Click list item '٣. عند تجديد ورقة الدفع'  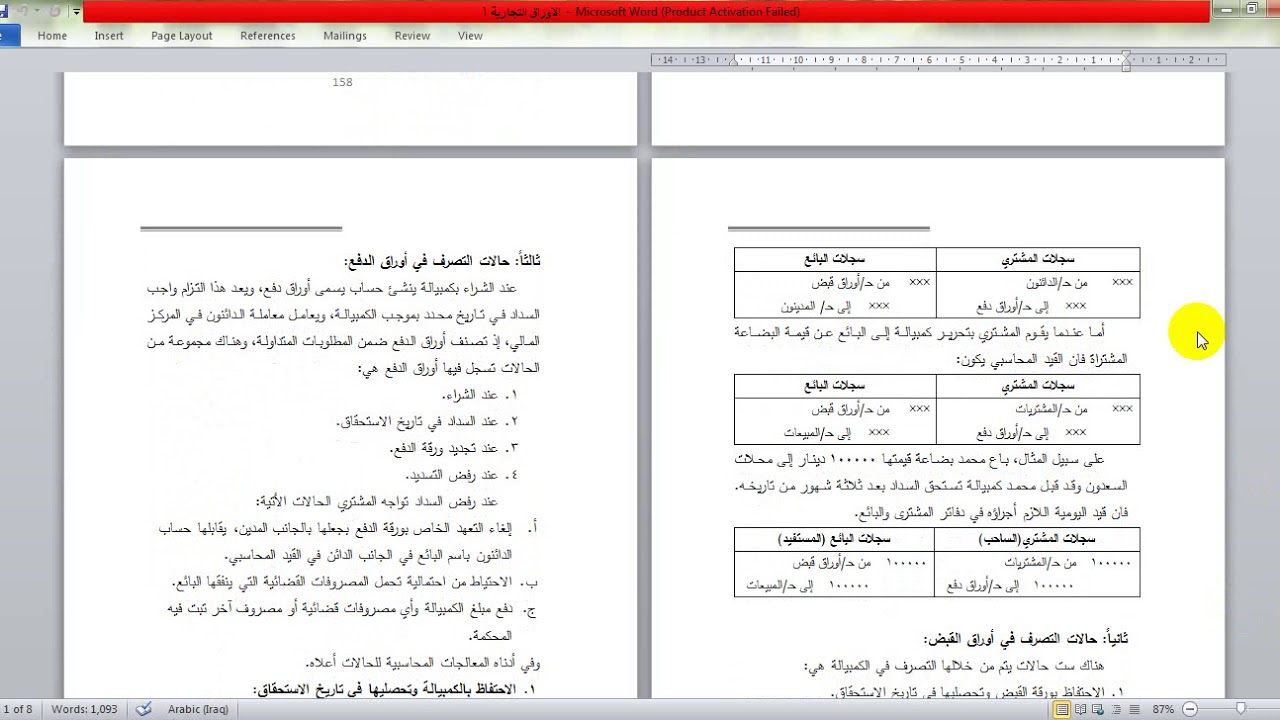[x=453, y=448]
